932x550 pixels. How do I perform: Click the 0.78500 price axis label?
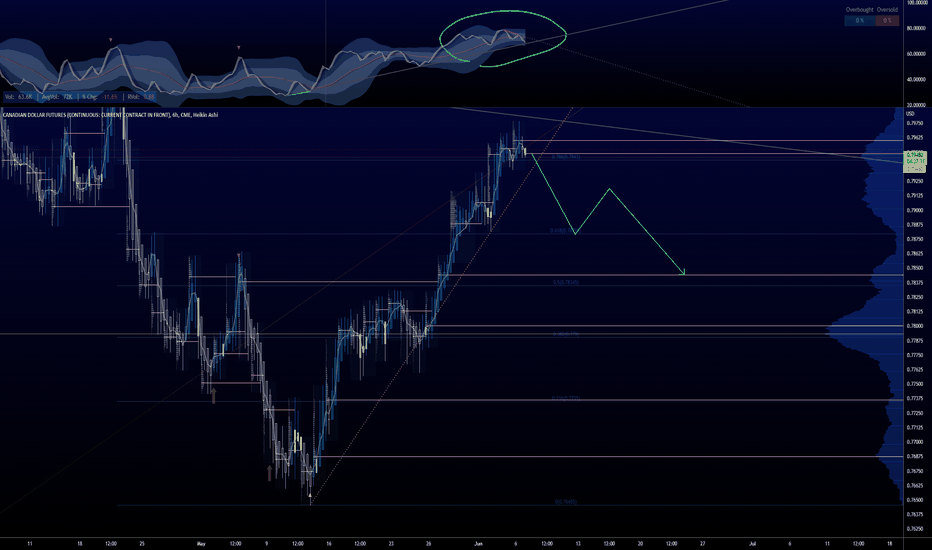(915, 268)
